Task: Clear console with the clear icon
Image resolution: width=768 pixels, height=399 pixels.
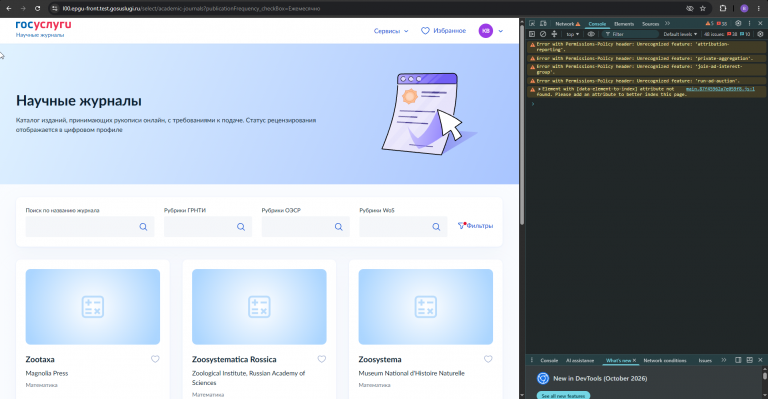Action: point(543,34)
